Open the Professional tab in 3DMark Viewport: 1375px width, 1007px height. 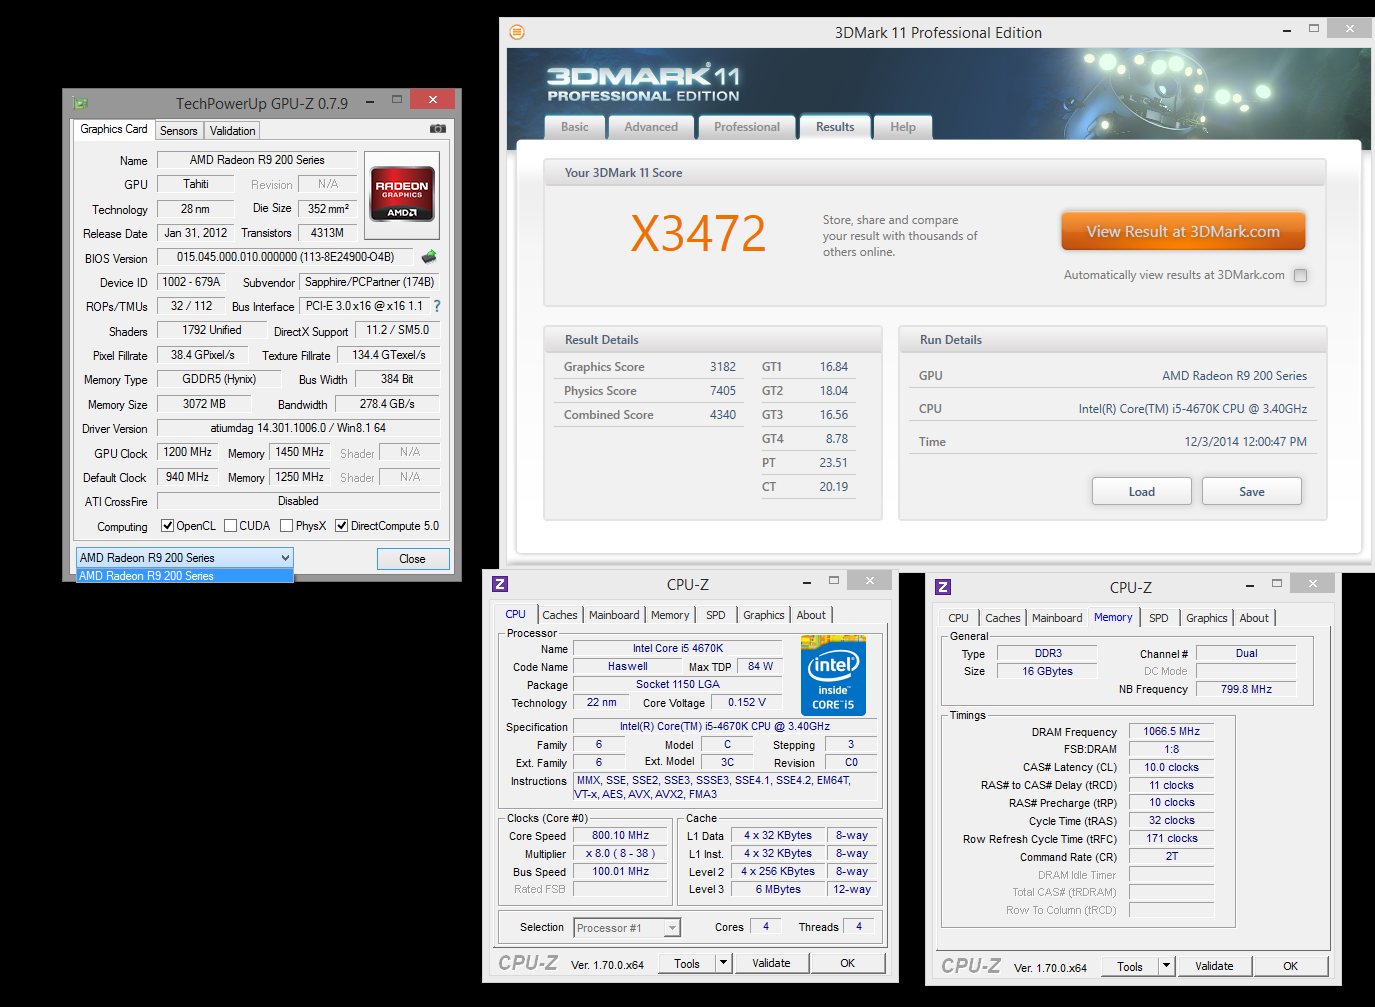pyautogui.click(x=747, y=127)
